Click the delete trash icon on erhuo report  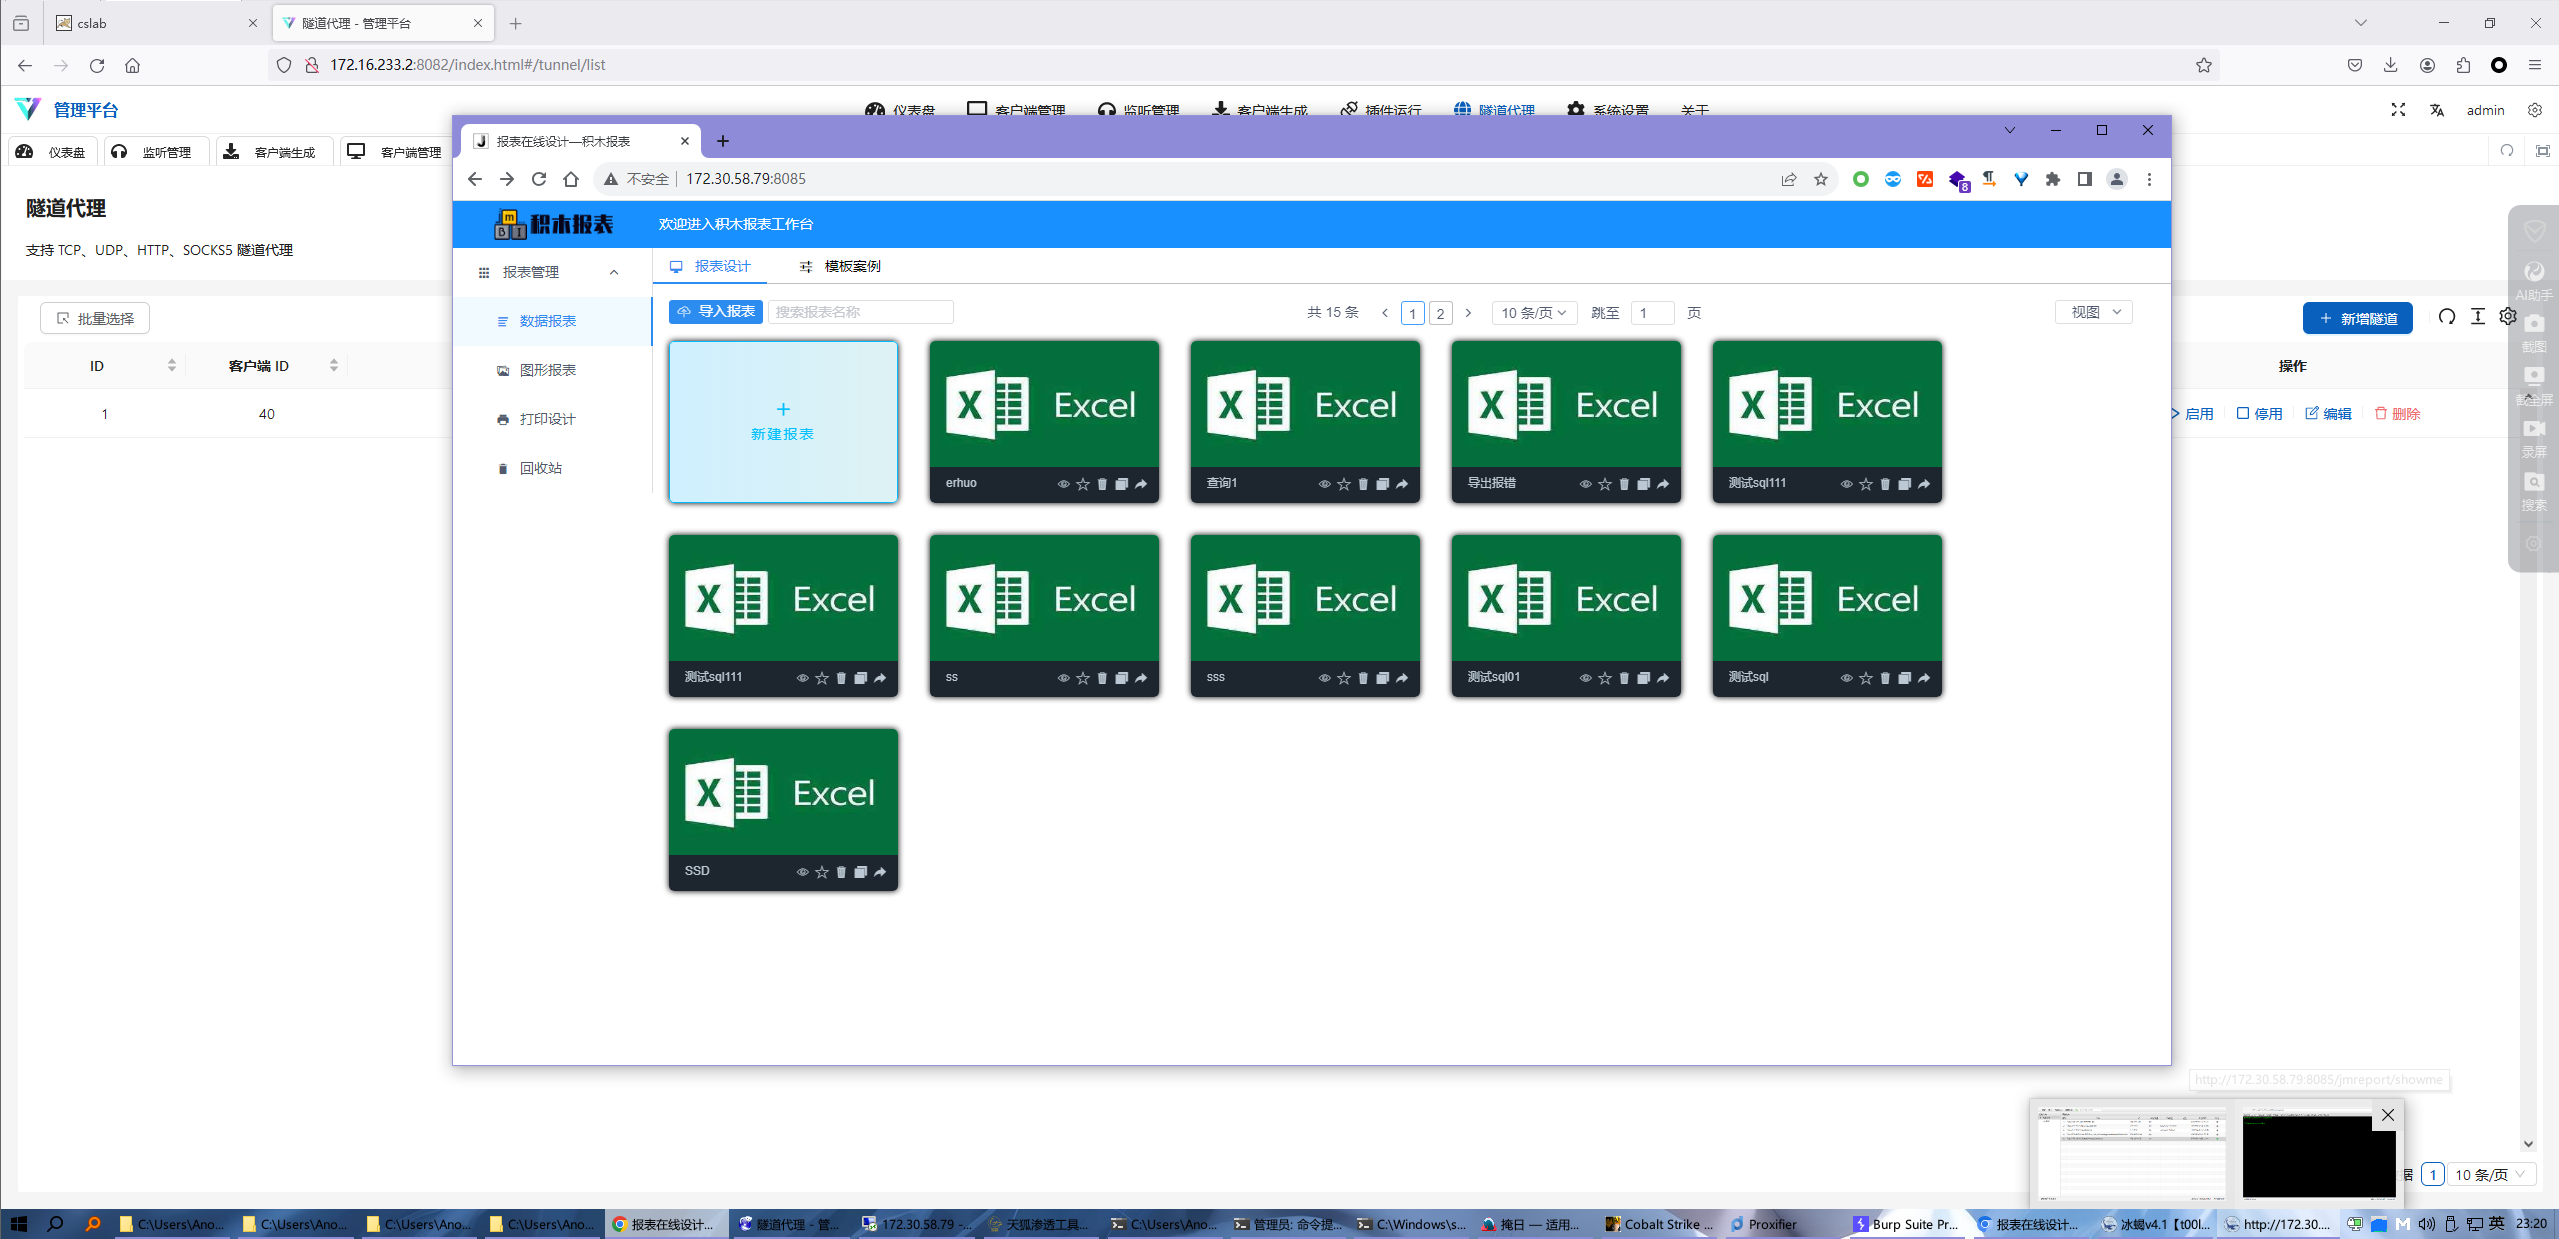[x=1102, y=484]
